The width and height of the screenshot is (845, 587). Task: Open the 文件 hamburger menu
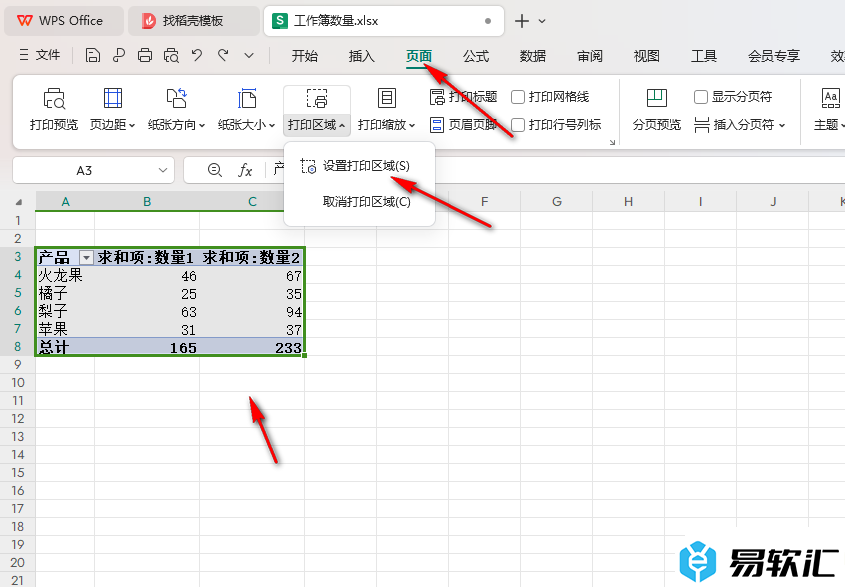pos(39,55)
